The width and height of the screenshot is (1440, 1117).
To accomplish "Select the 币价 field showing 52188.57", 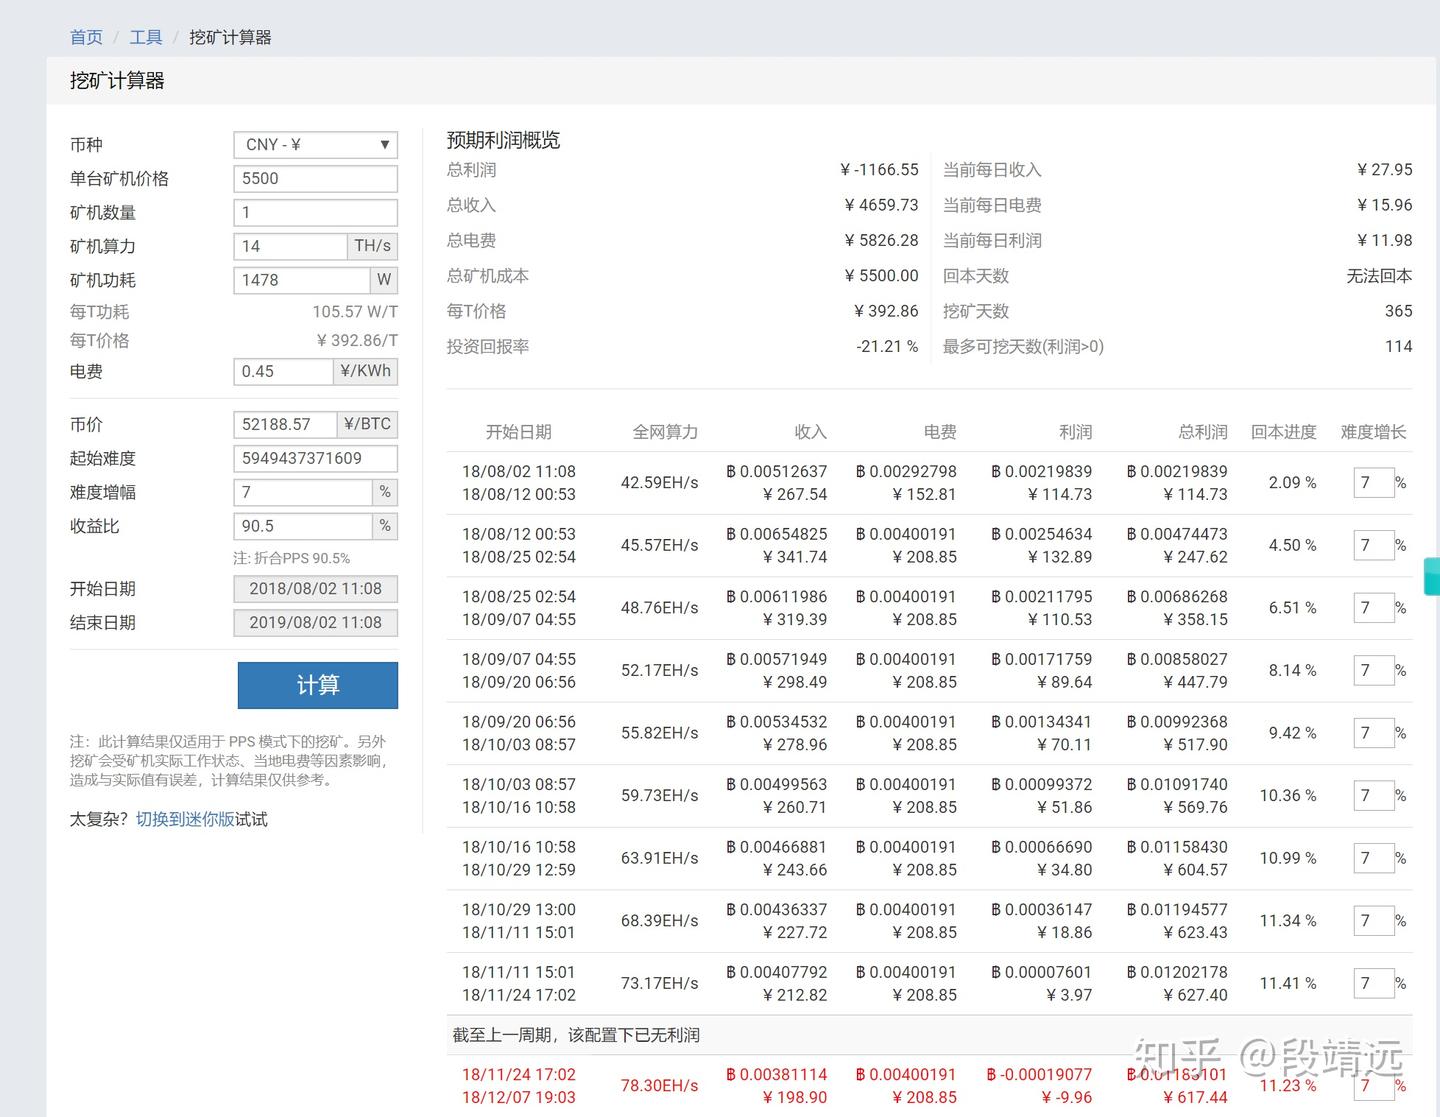I will click(285, 425).
